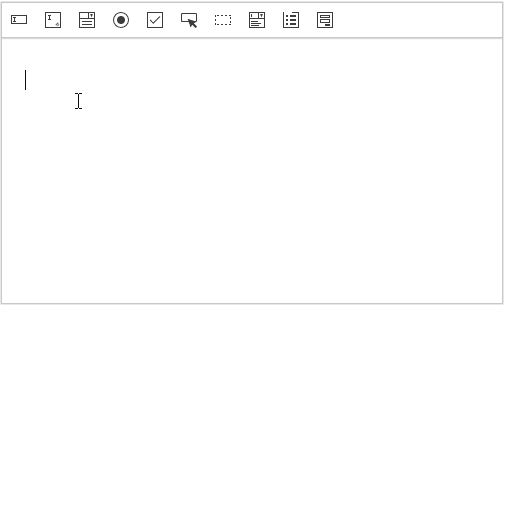Insert the form container element

click(x=325, y=20)
